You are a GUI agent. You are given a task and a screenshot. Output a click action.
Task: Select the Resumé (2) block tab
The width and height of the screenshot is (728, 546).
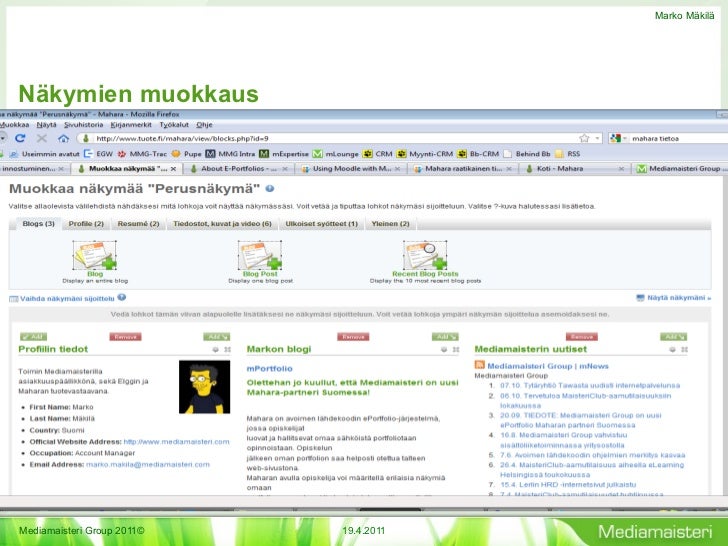[138, 224]
